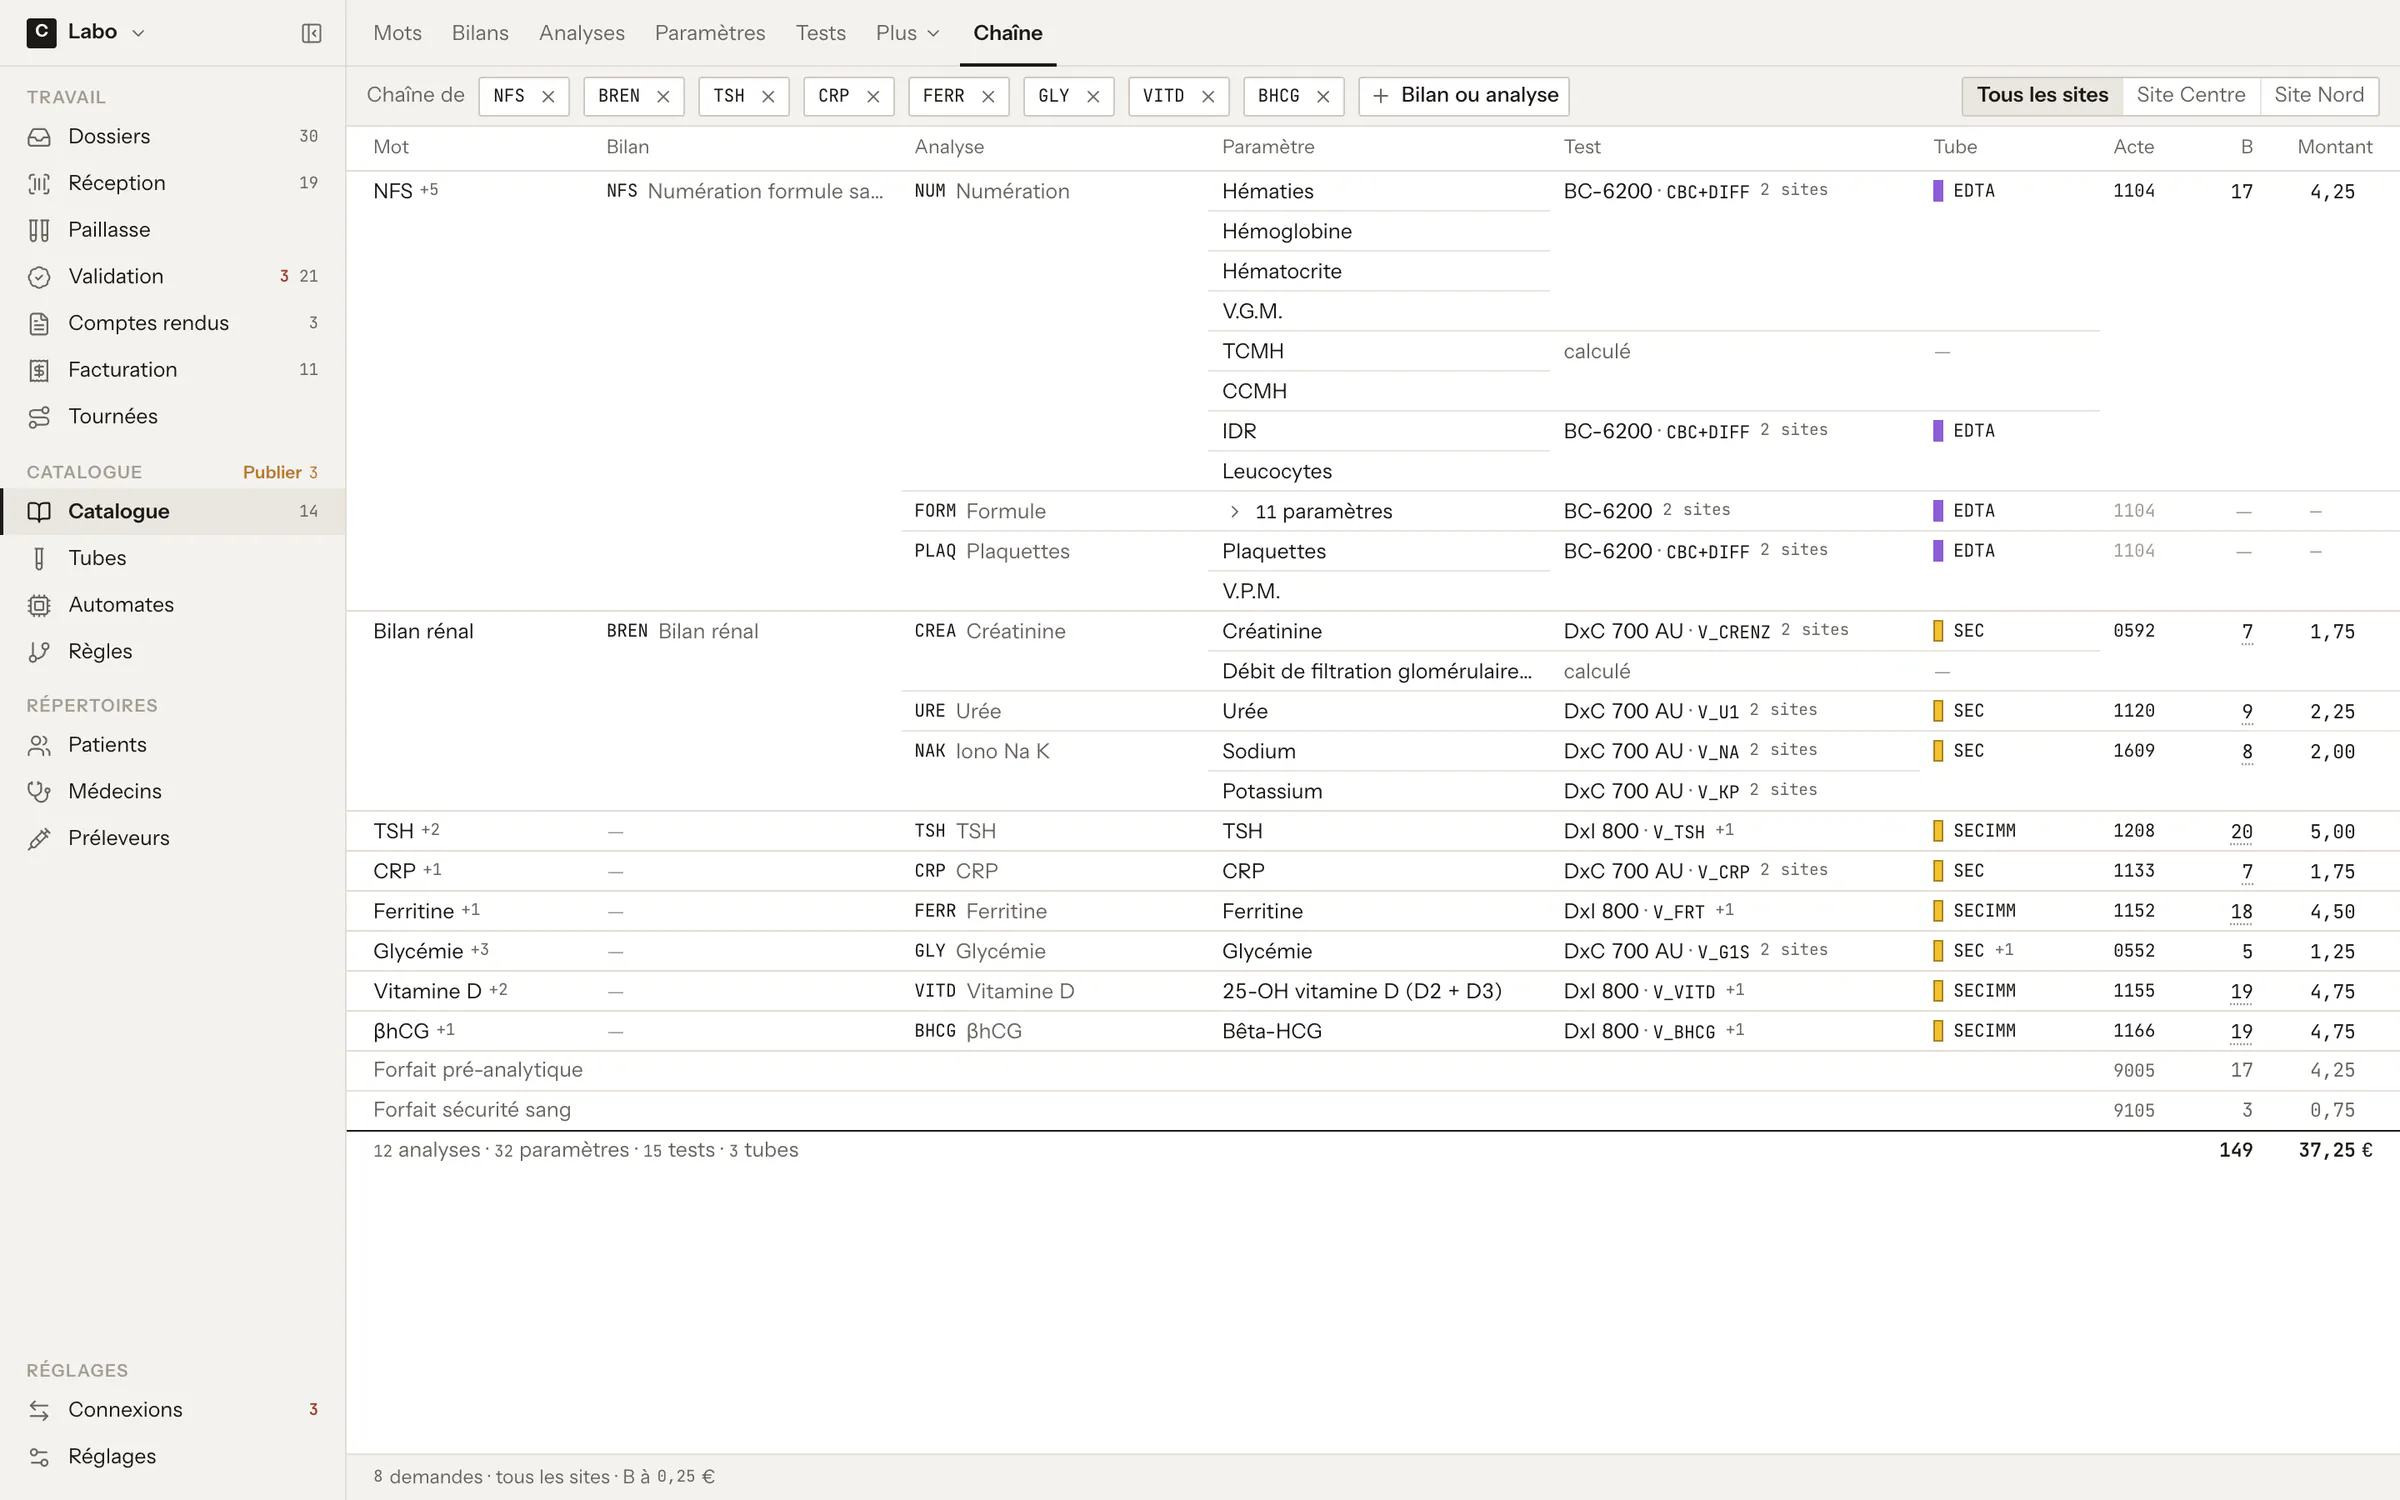Open the Tournées route icon
The width and height of the screenshot is (2400, 1500).
click(39, 417)
